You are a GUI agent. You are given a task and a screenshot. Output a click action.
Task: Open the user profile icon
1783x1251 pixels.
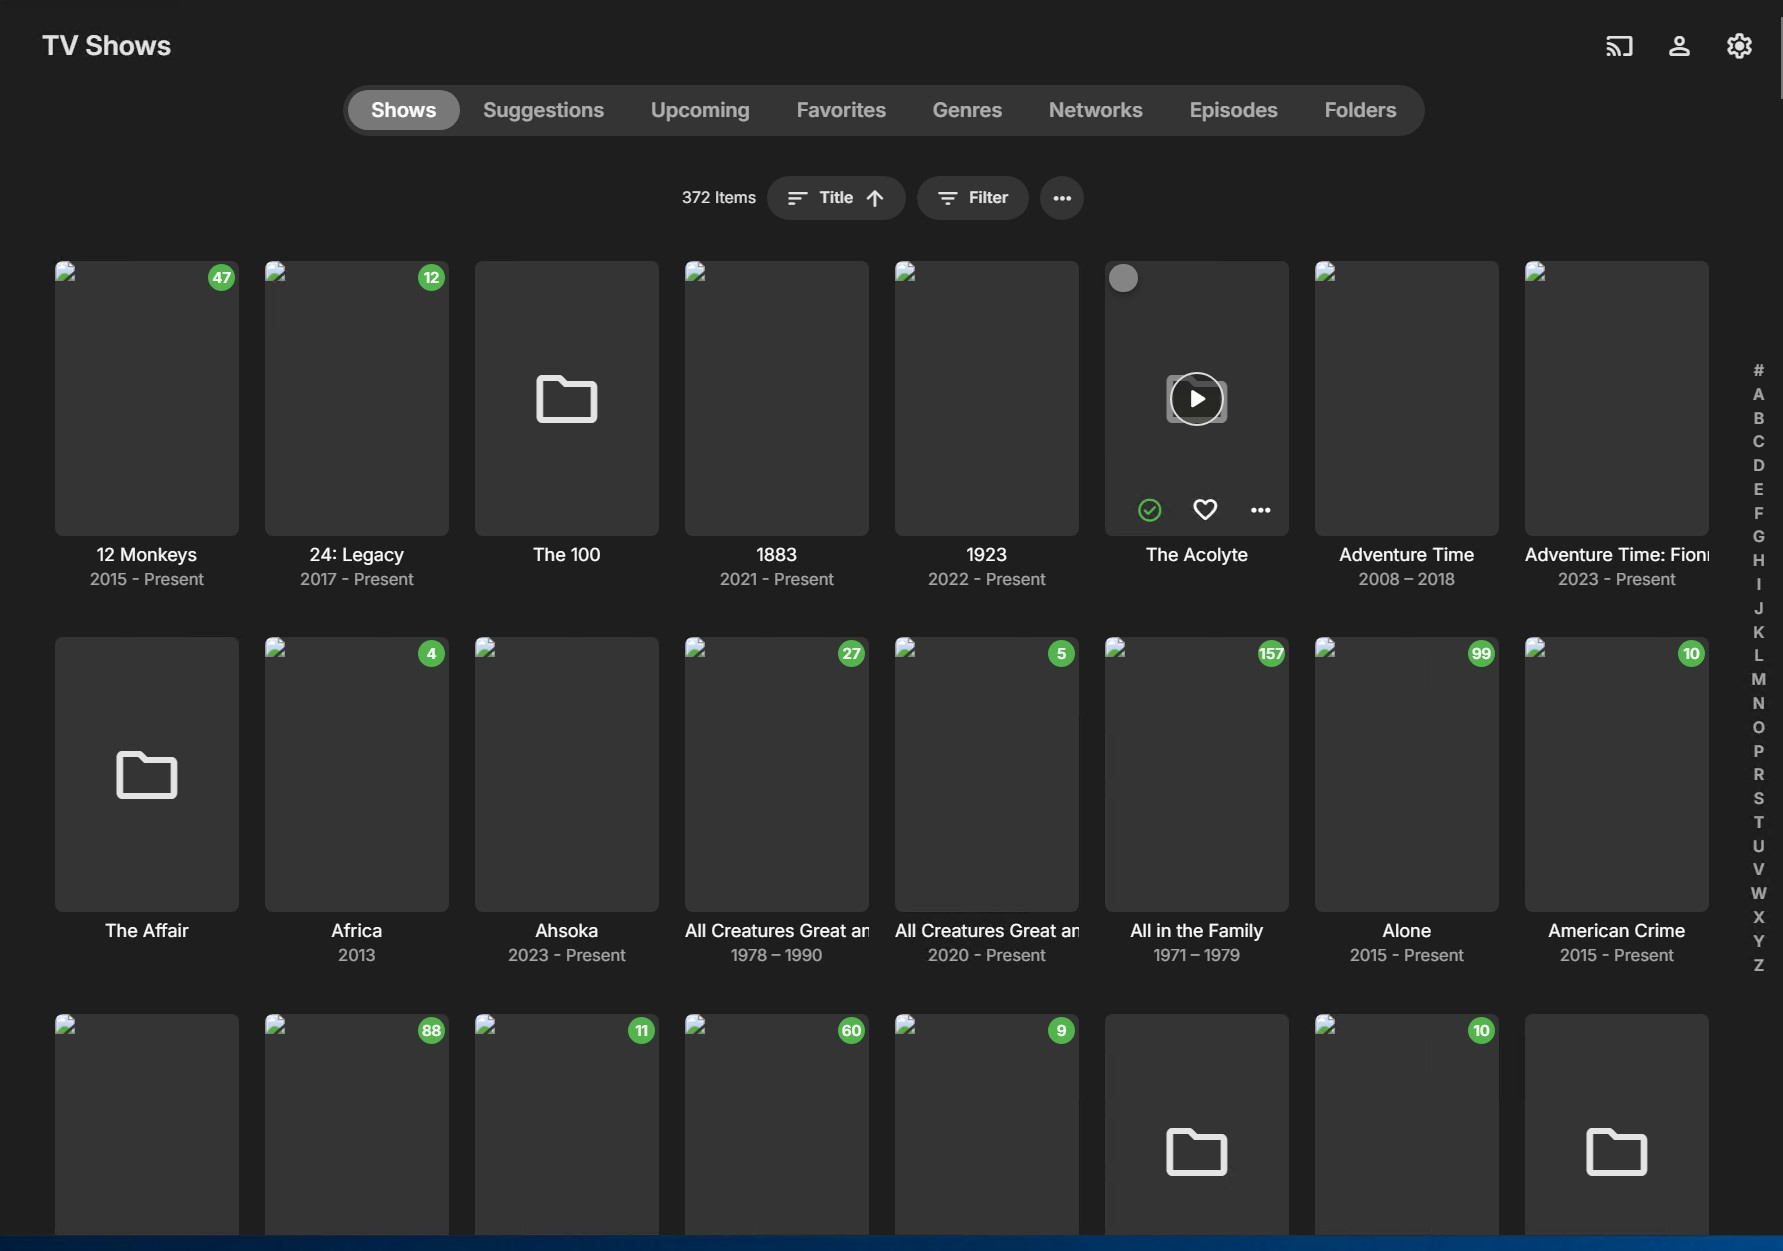click(1679, 46)
